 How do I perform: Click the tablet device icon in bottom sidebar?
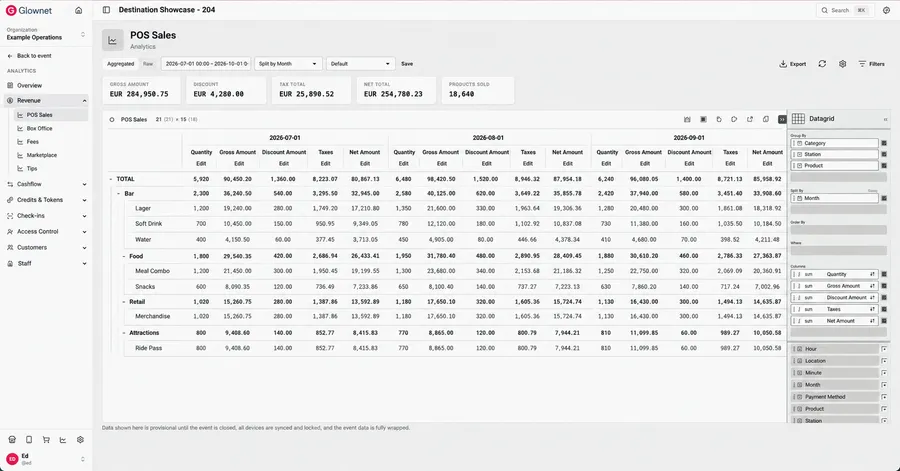click(x=29, y=439)
